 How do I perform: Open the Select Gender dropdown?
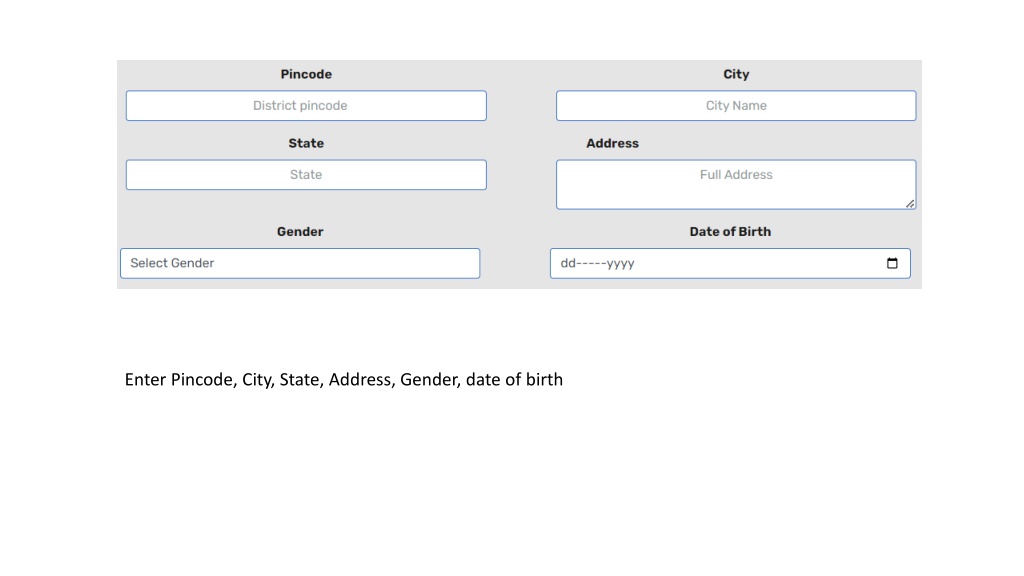[300, 263]
